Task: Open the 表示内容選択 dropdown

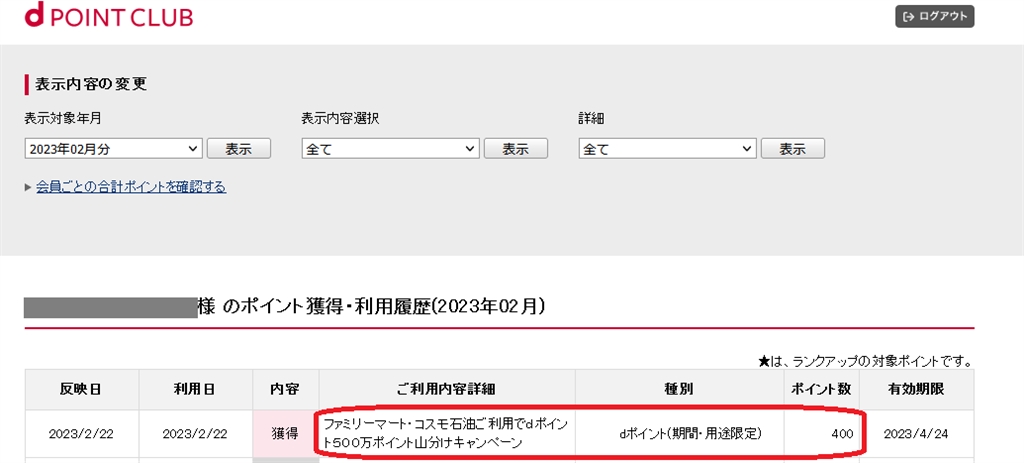Action: 391,149
